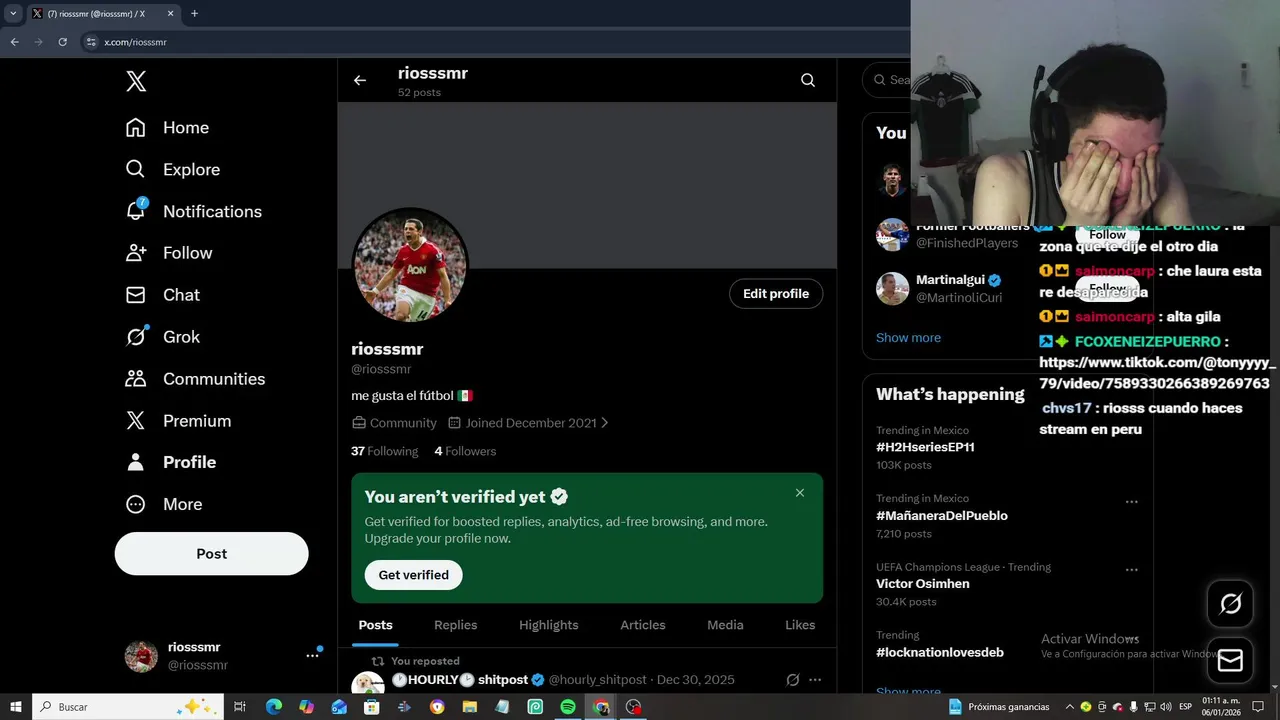Open the 4 Followers list
This screenshot has width=1280, height=720.
[x=465, y=451]
